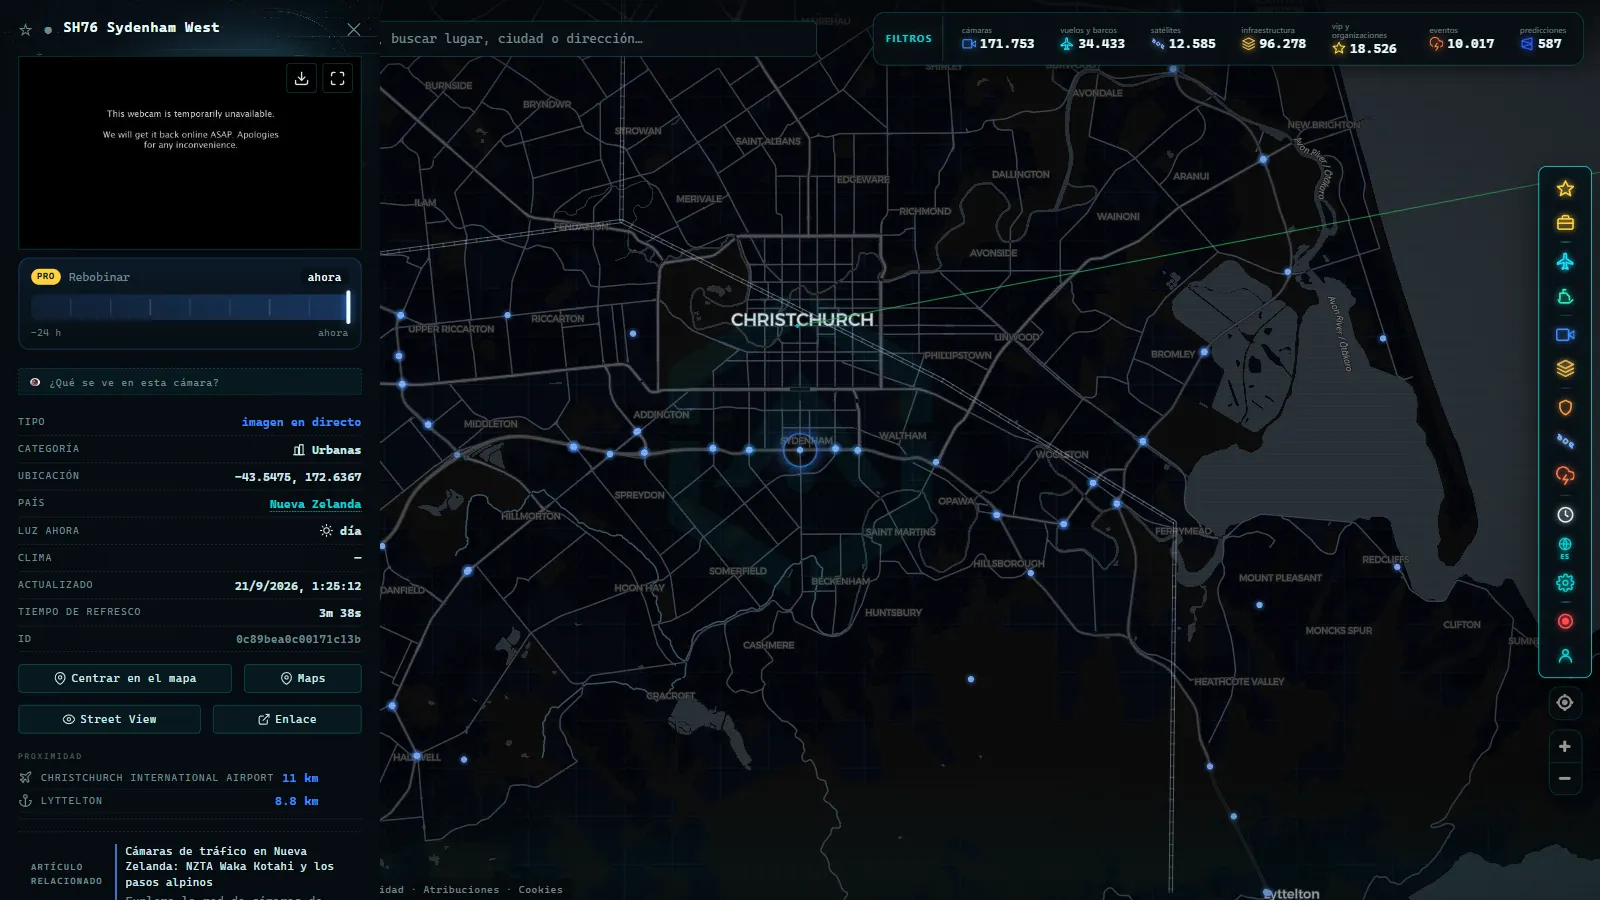This screenshot has height=900, width=1600.
Task: Click the favorites star in the right sidebar
Action: coord(1565,188)
